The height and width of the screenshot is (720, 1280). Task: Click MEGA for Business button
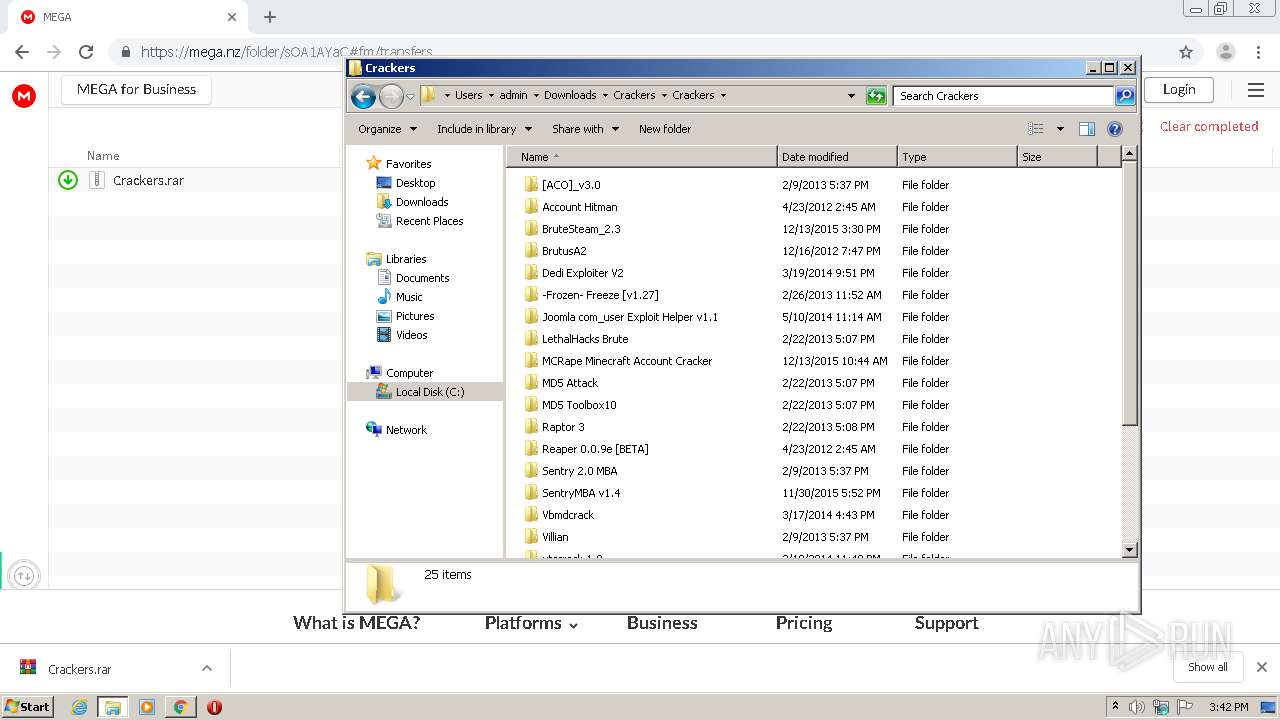tap(137, 89)
